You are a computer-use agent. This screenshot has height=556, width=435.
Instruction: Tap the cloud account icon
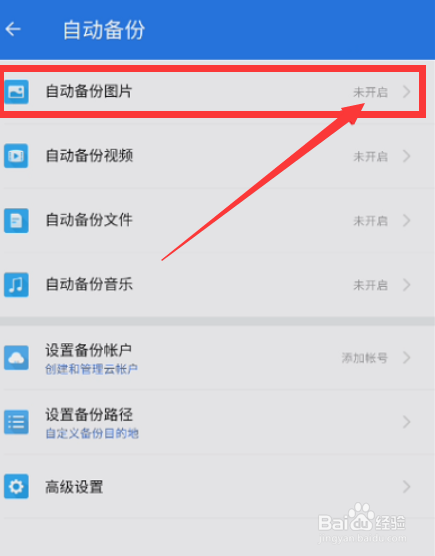(x=16, y=358)
